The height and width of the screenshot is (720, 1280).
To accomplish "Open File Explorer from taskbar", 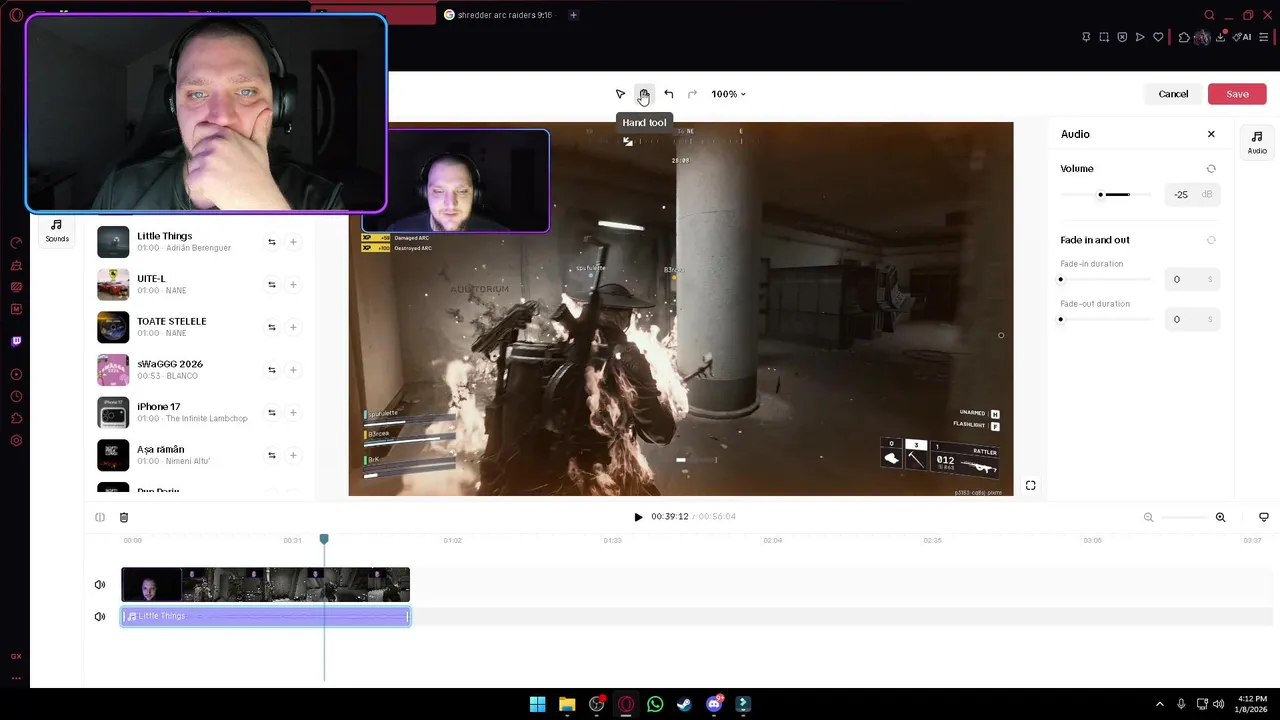I will [567, 704].
